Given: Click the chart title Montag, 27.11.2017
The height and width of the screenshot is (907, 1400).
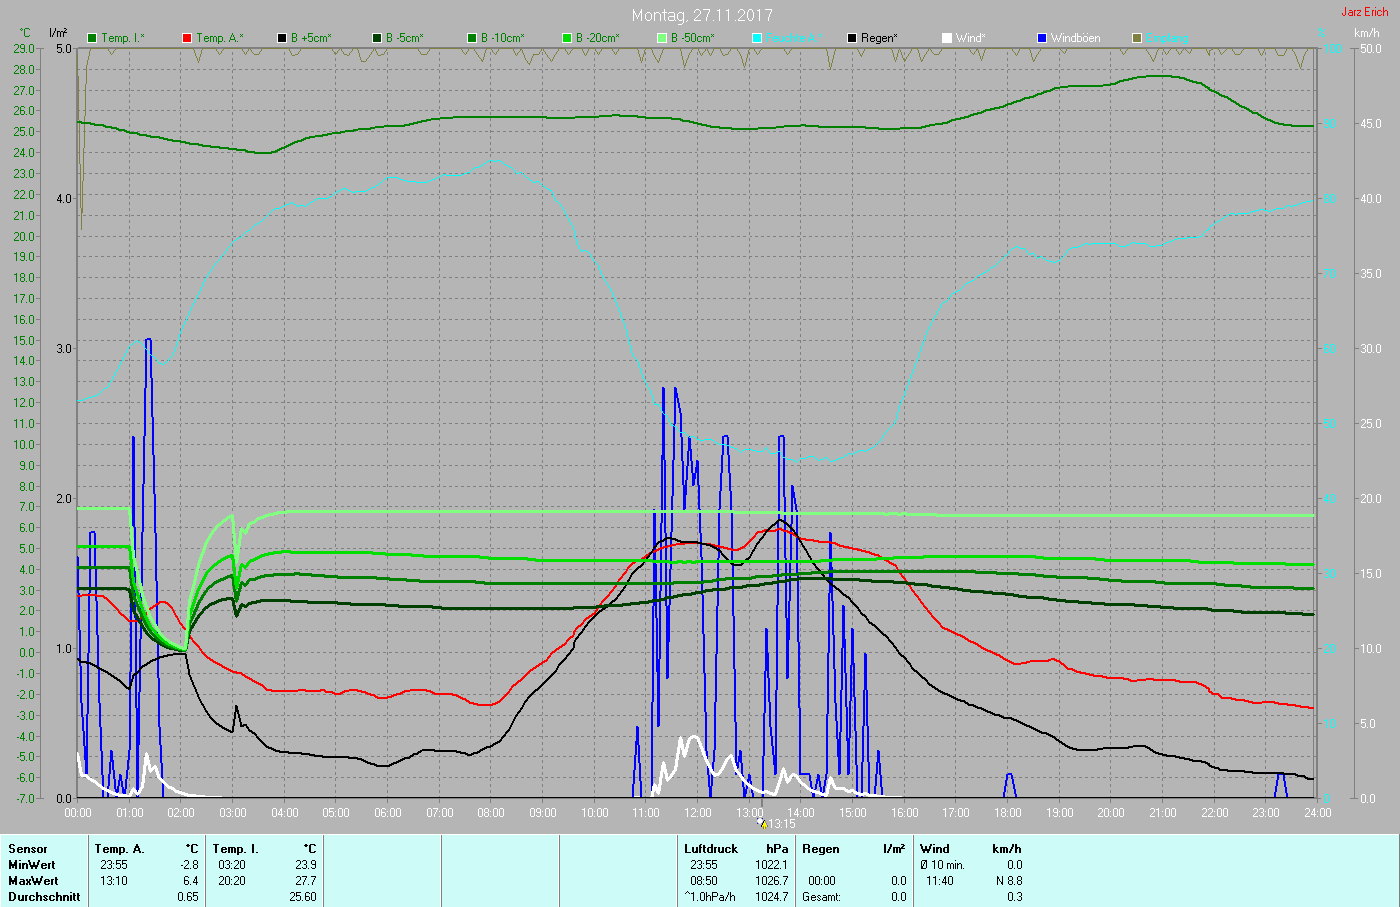Looking at the screenshot, I should pos(699,15).
